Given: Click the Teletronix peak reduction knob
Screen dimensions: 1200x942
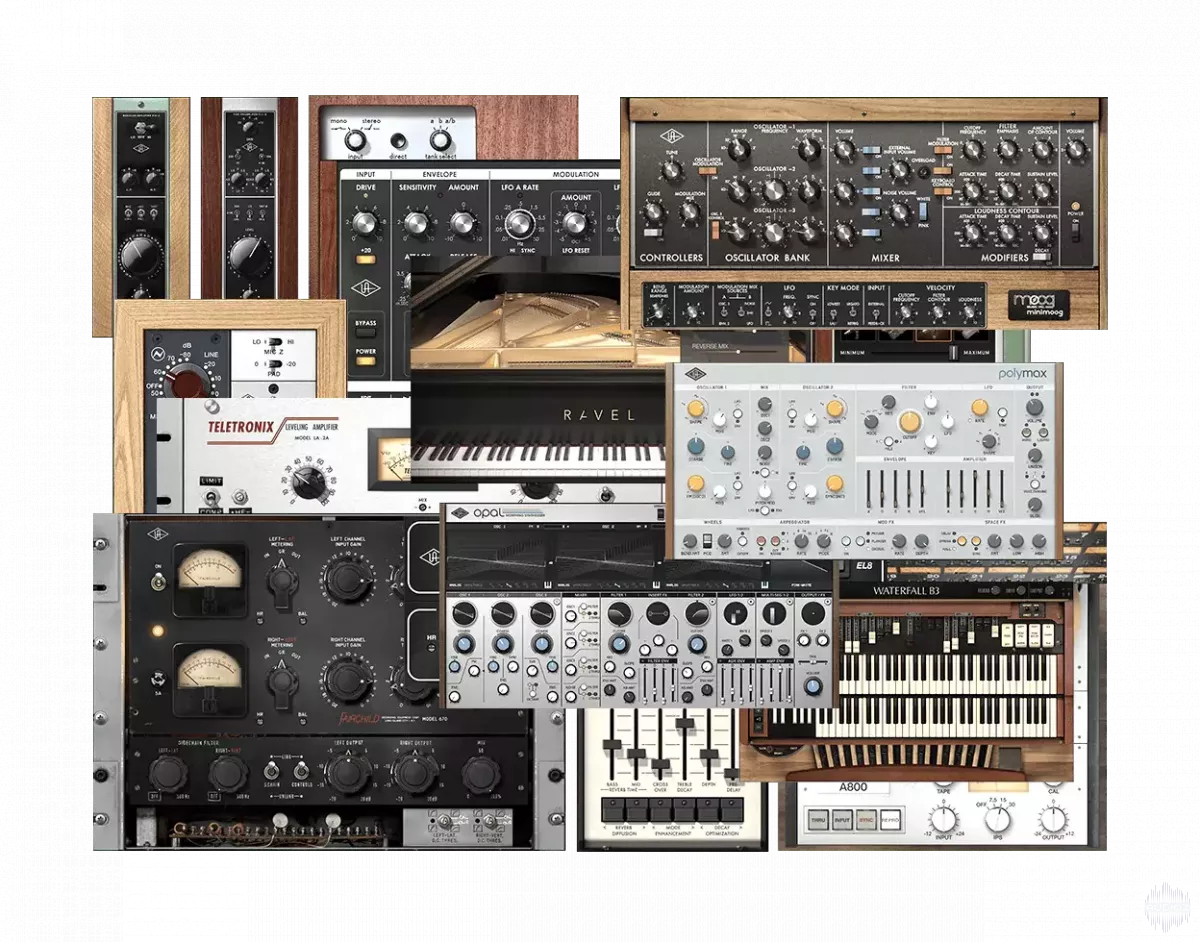Looking at the screenshot, I should pyautogui.click(x=310, y=483).
